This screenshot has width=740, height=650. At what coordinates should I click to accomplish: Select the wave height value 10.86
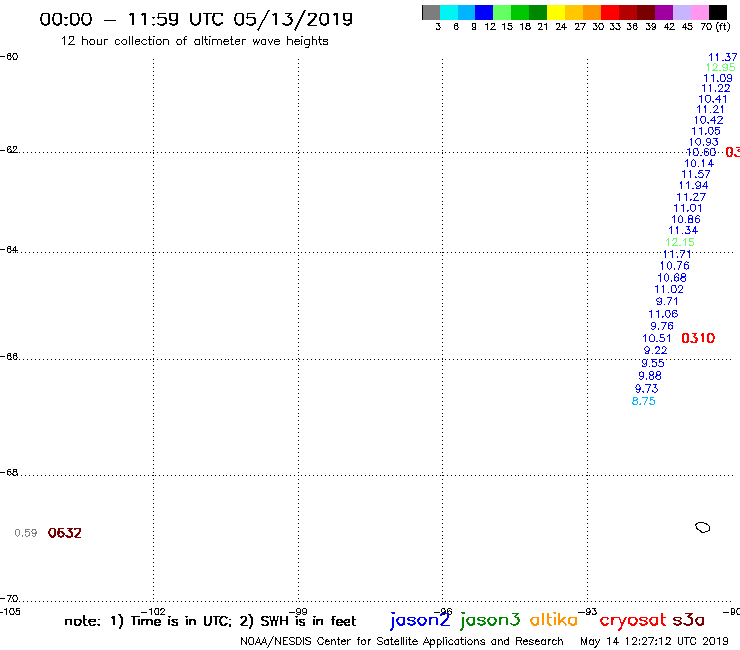coord(686,219)
